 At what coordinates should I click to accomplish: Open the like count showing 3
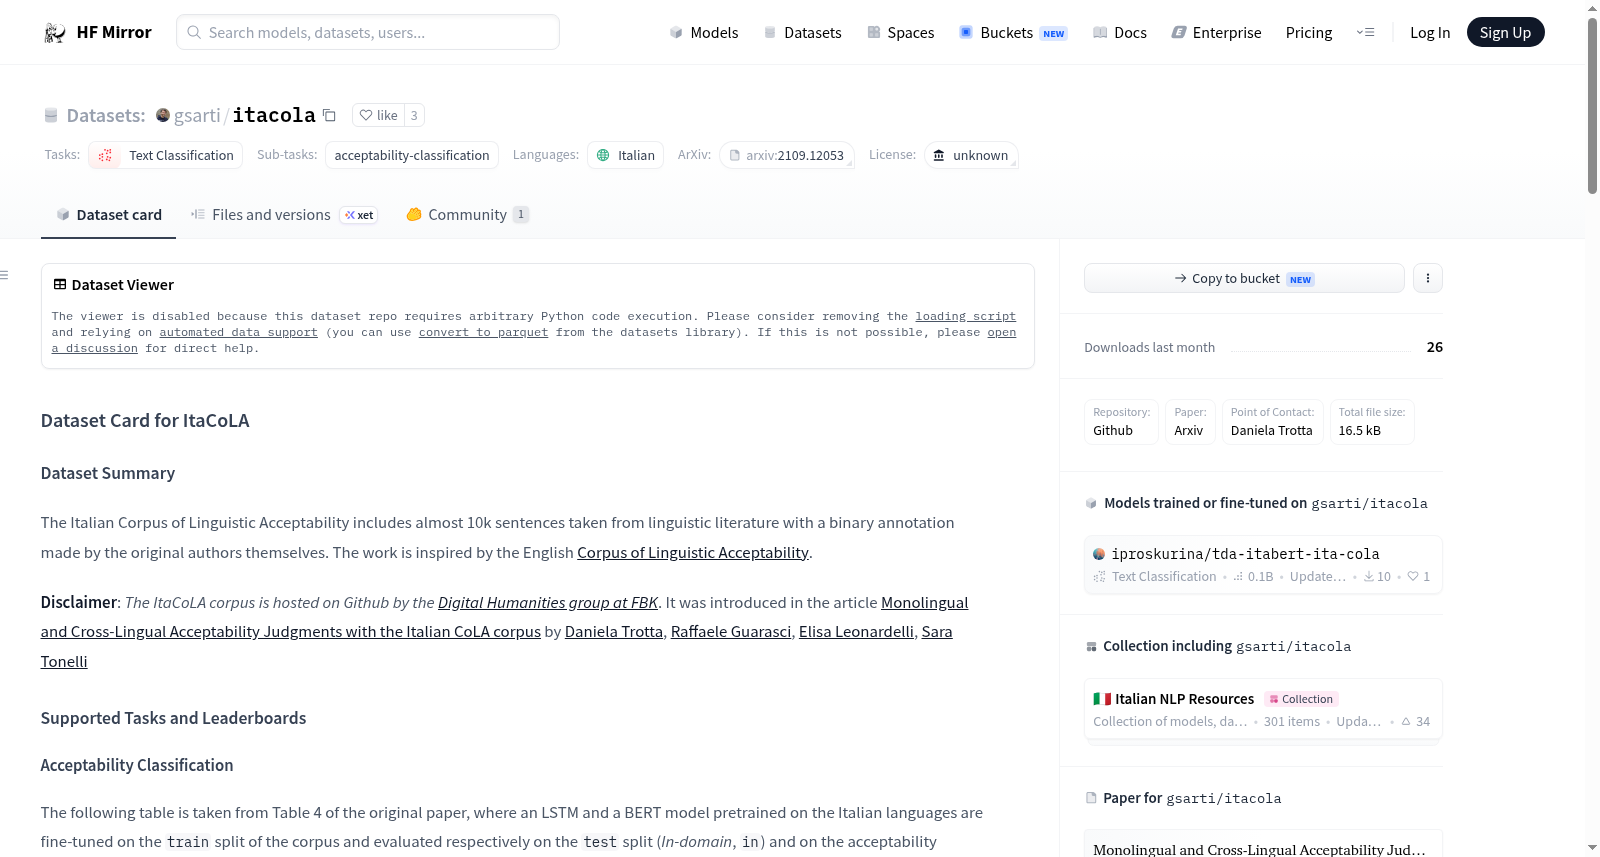tap(414, 115)
